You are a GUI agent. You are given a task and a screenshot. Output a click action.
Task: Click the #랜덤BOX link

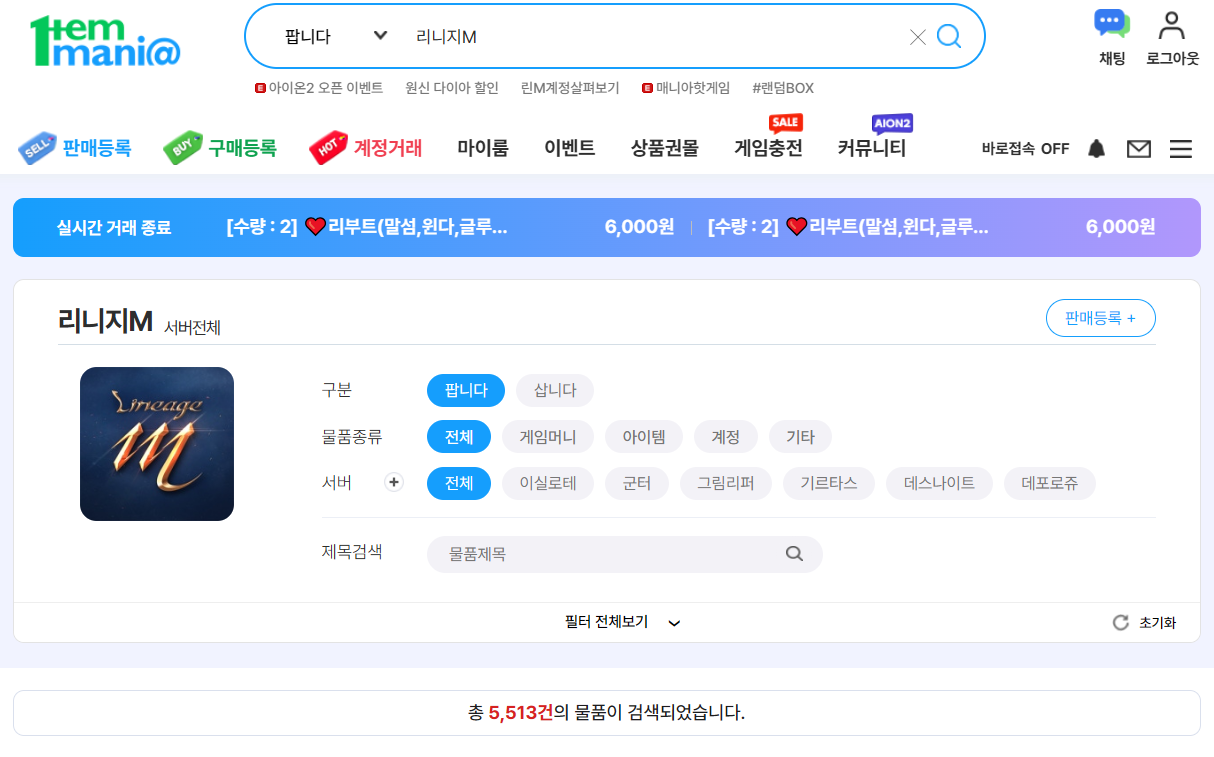[783, 88]
